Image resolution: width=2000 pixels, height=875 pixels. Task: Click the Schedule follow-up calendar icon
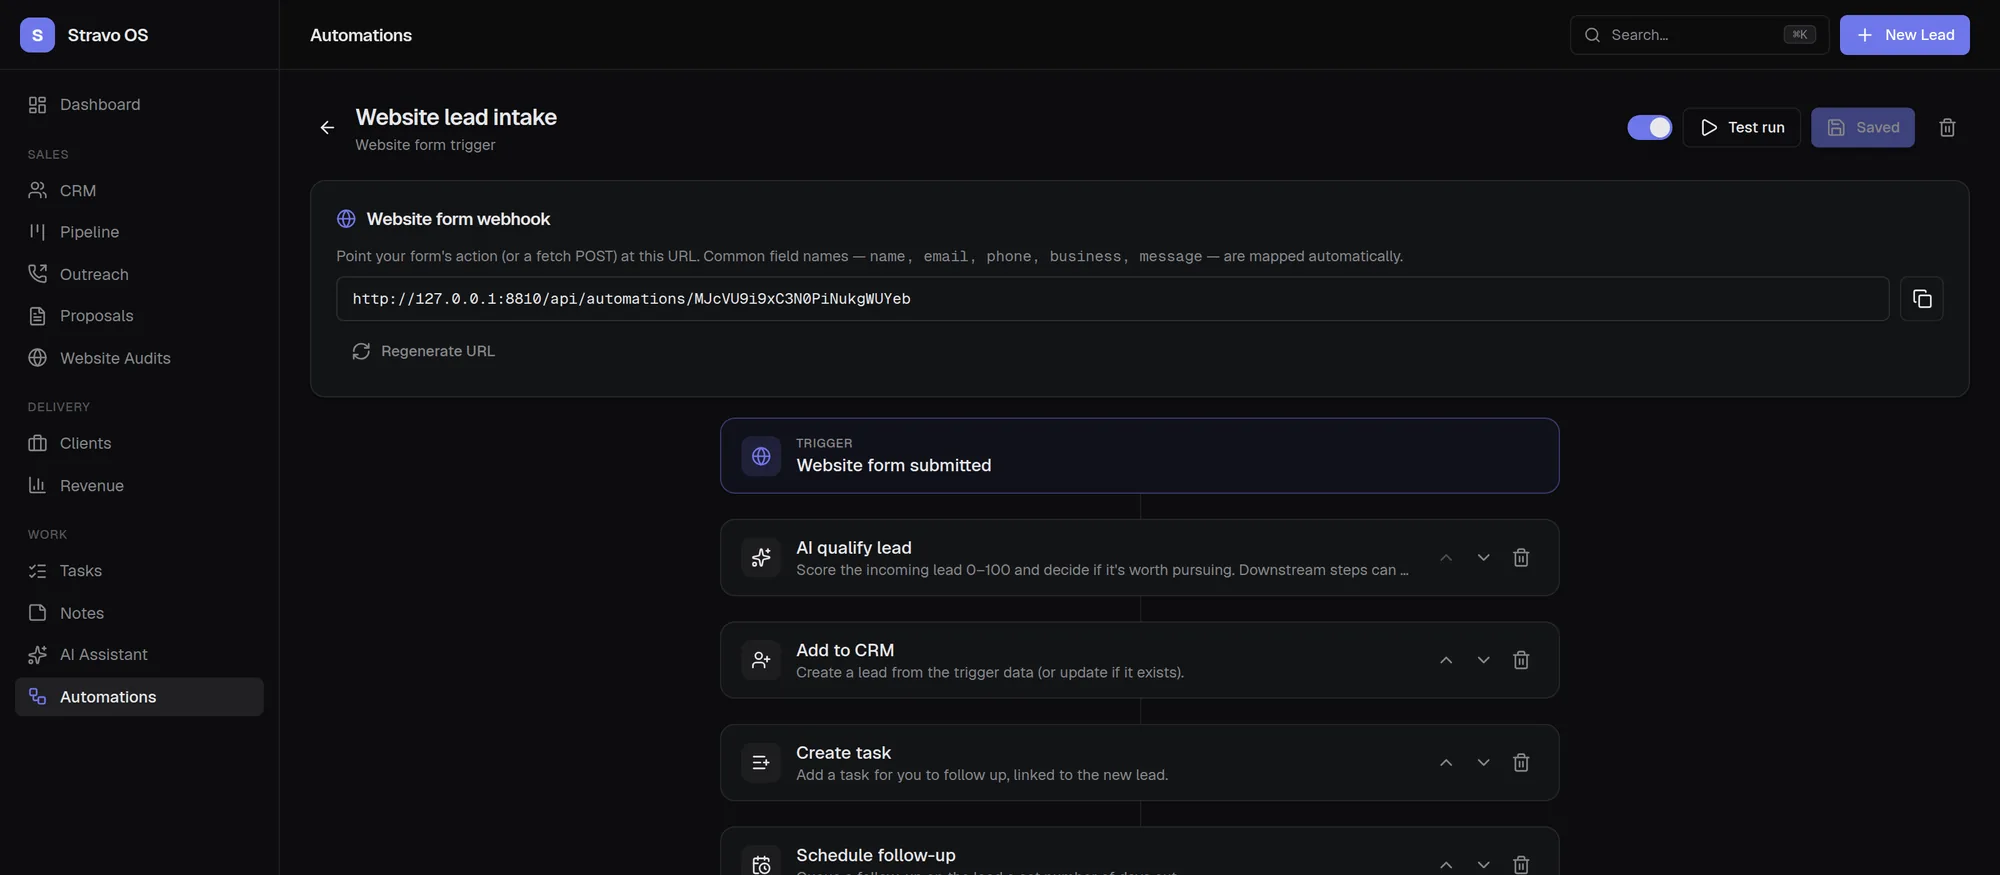point(761,864)
